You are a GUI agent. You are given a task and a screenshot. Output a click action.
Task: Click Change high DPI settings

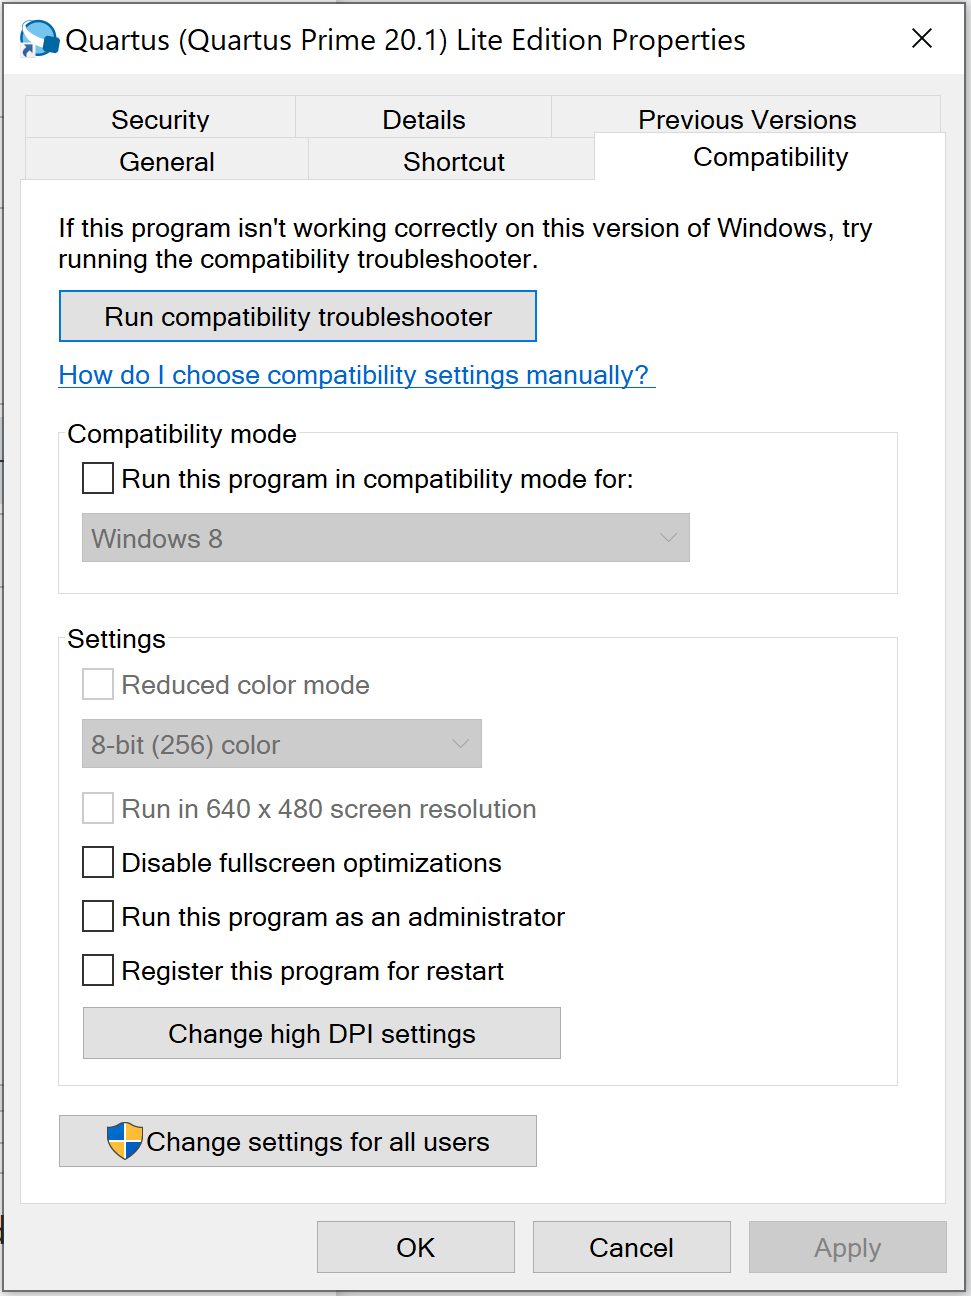(321, 1033)
